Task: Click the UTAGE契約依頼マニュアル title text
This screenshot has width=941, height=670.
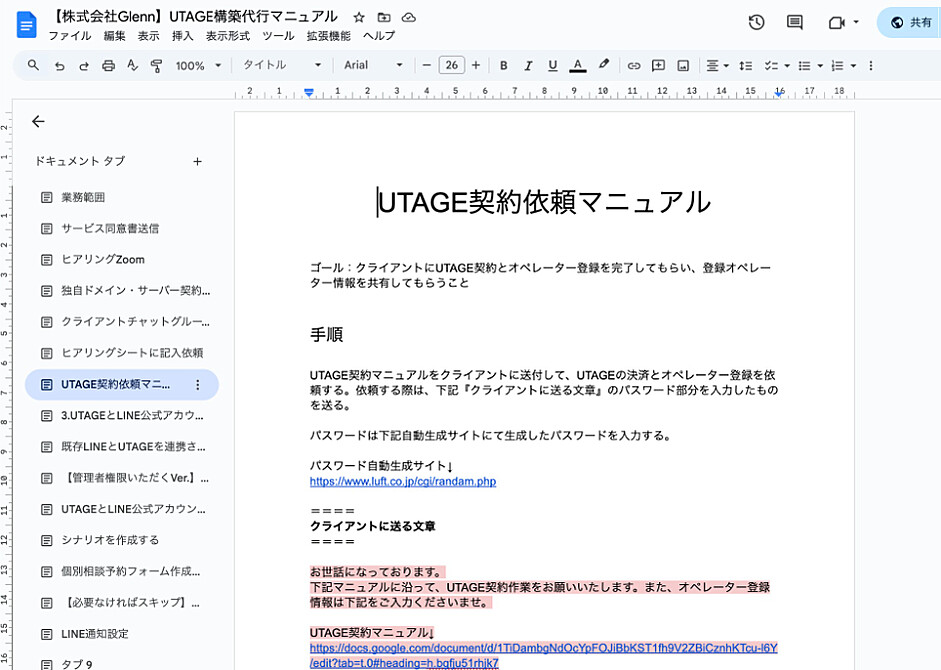Action: pyautogui.click(x=544, y=202)
